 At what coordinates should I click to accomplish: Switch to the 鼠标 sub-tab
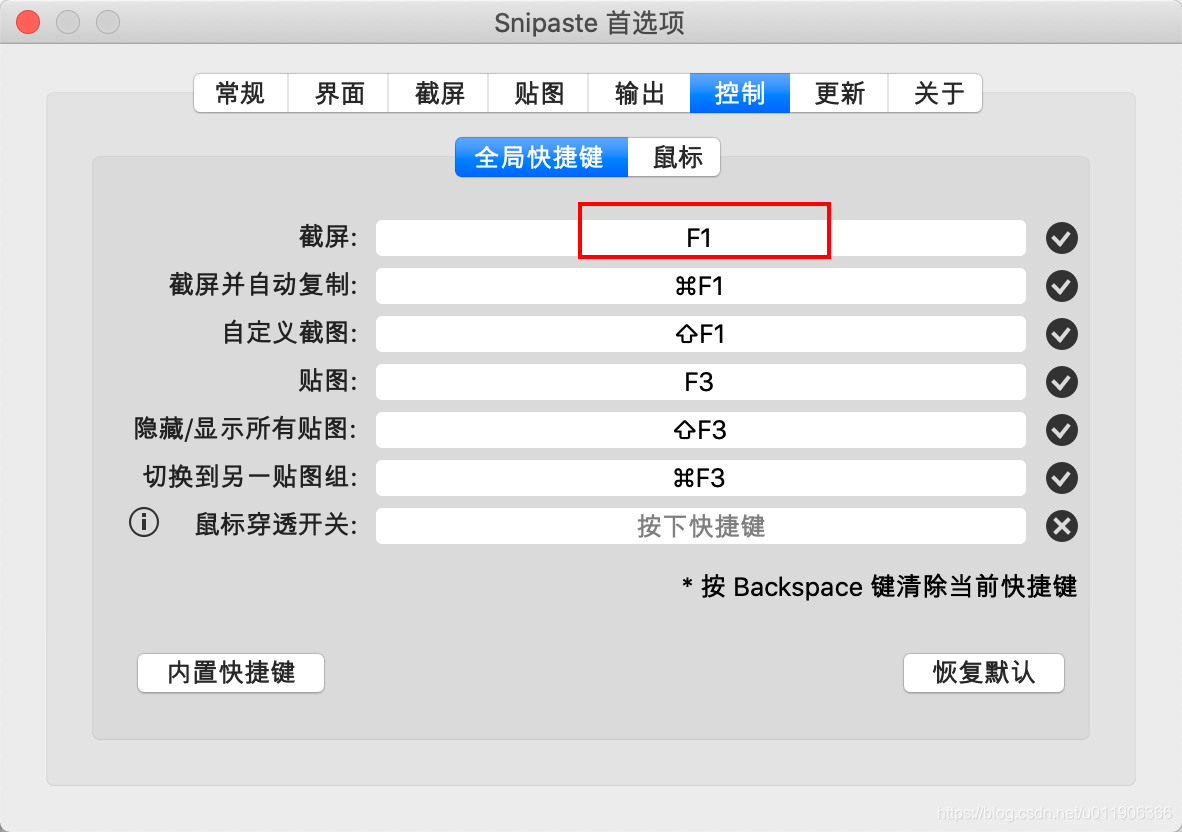(x=675, y=158)
